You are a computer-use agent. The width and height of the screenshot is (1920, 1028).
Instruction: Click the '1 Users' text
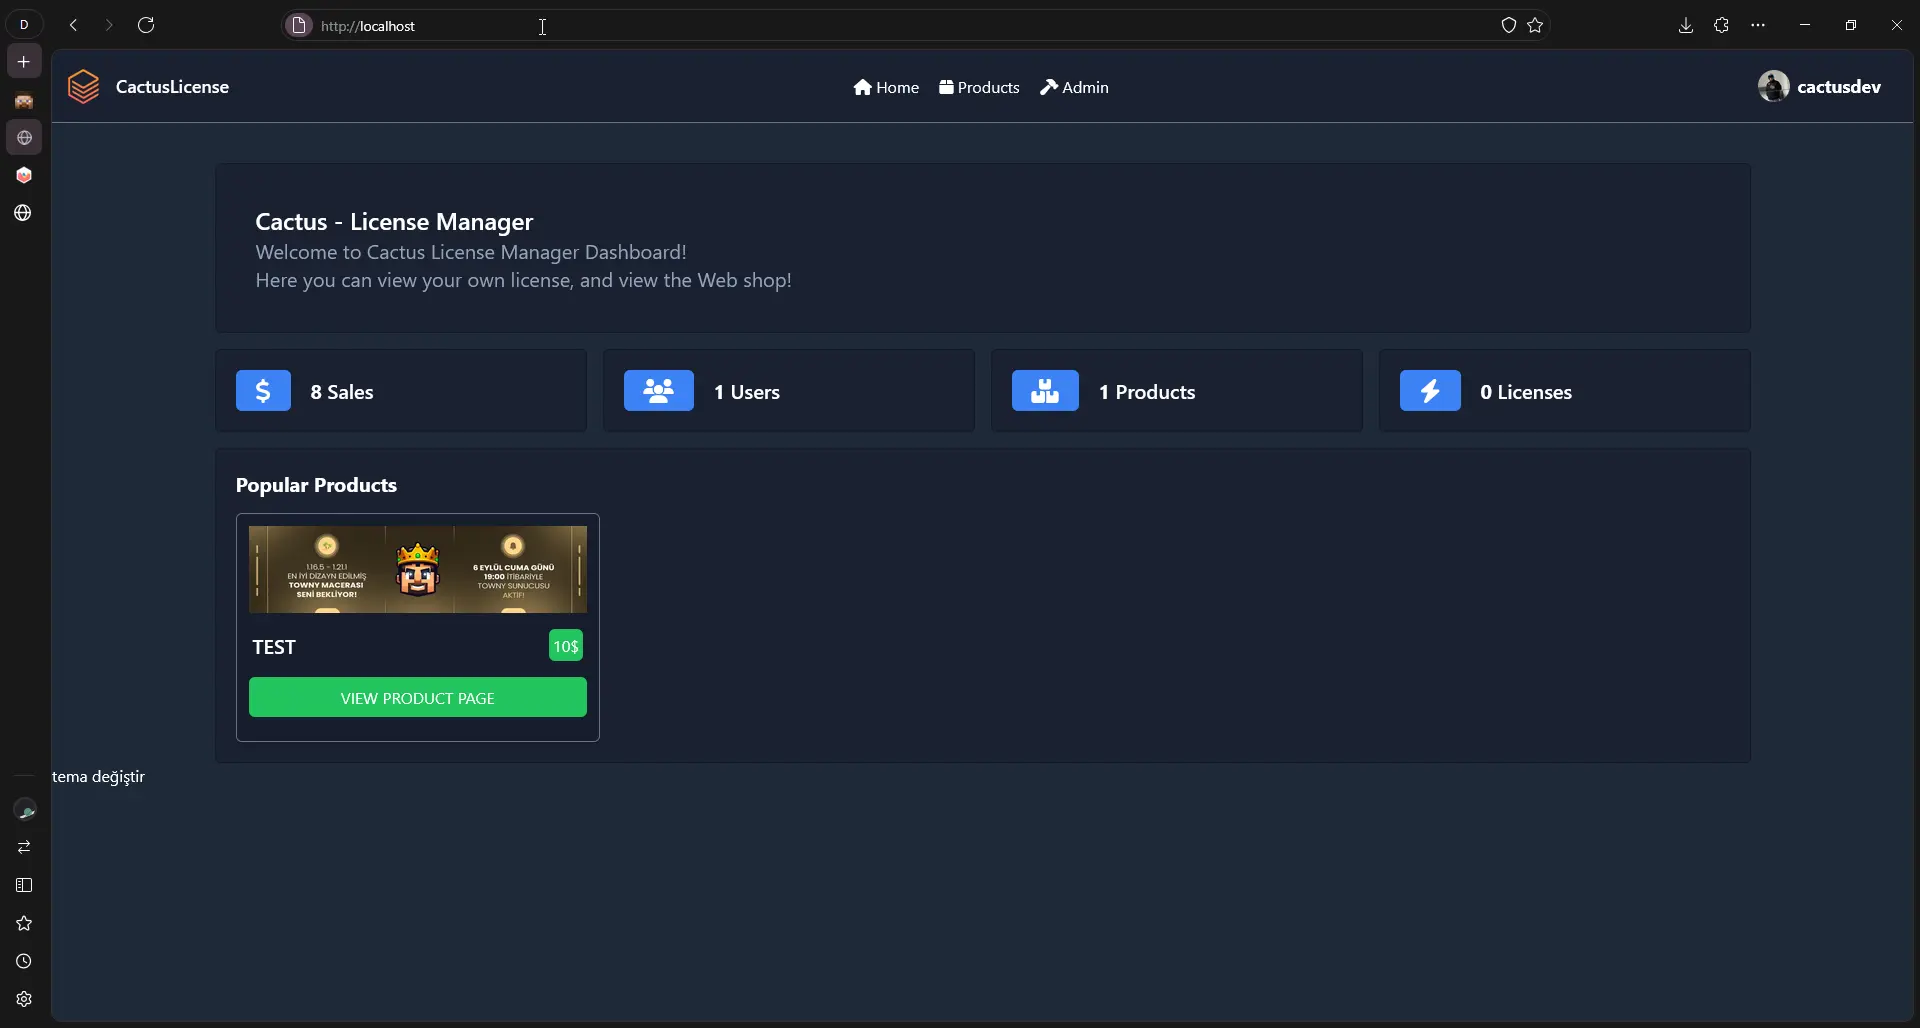coord(747,392)
